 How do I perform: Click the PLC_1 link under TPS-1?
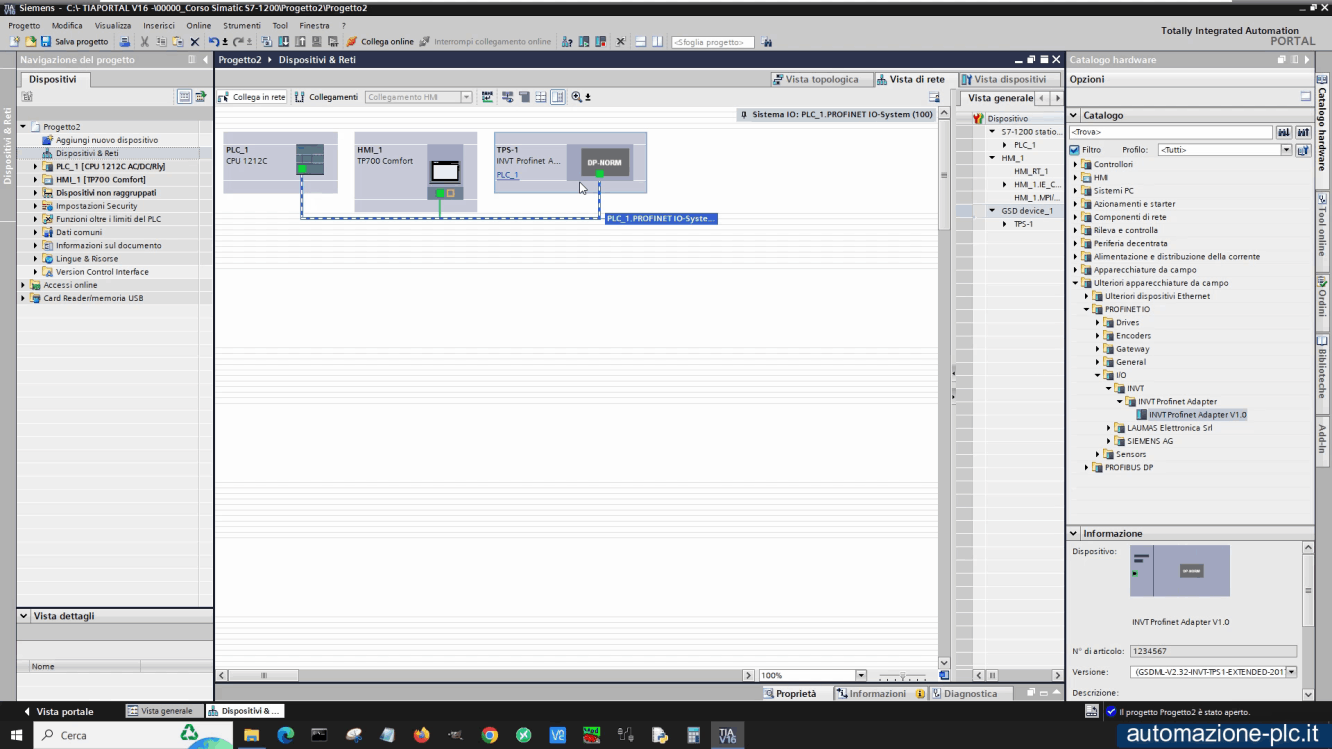click(x=507, y=175)
